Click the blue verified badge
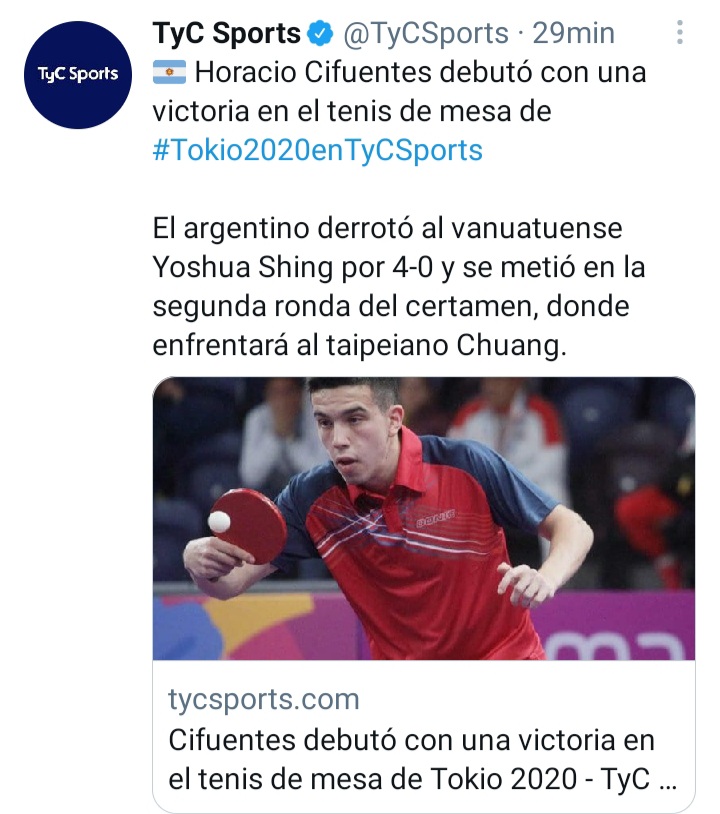 [320, 34]
